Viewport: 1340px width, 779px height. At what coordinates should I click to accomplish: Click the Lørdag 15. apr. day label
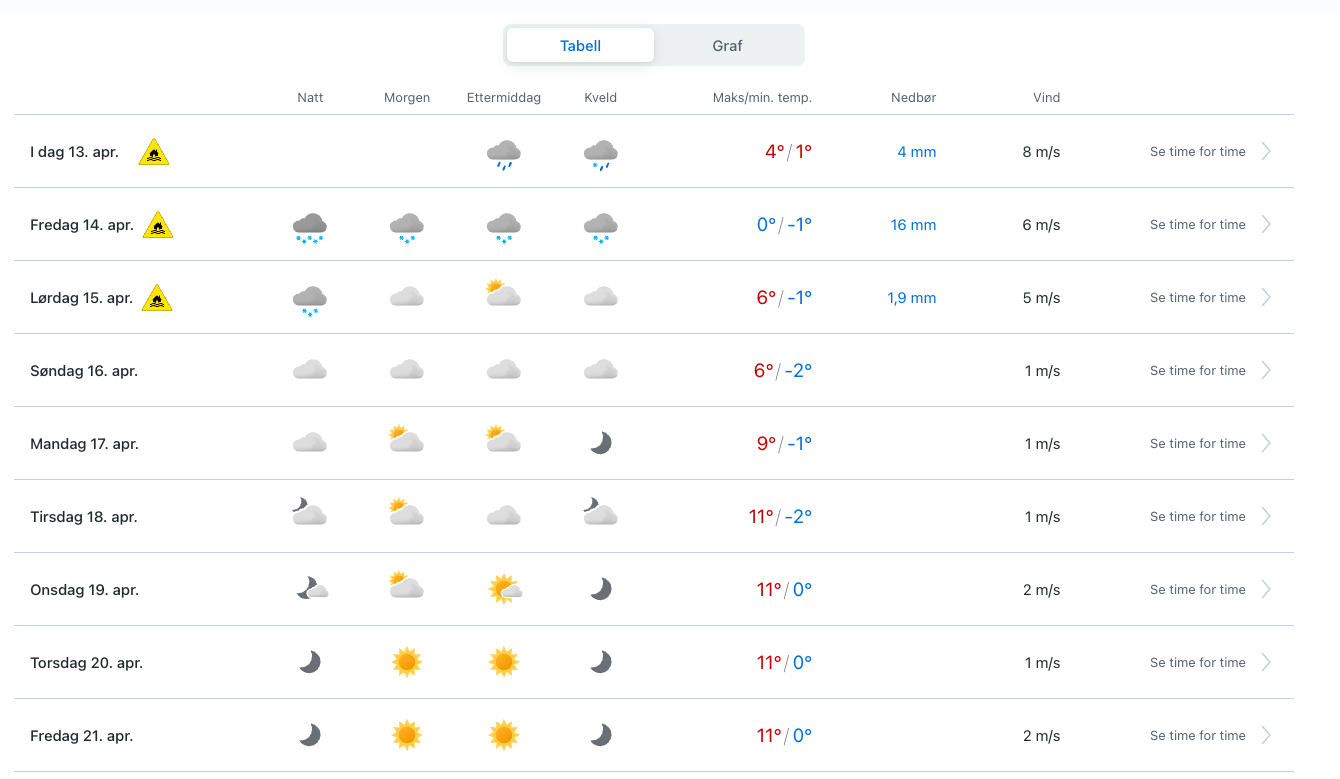tap(81, 298)
